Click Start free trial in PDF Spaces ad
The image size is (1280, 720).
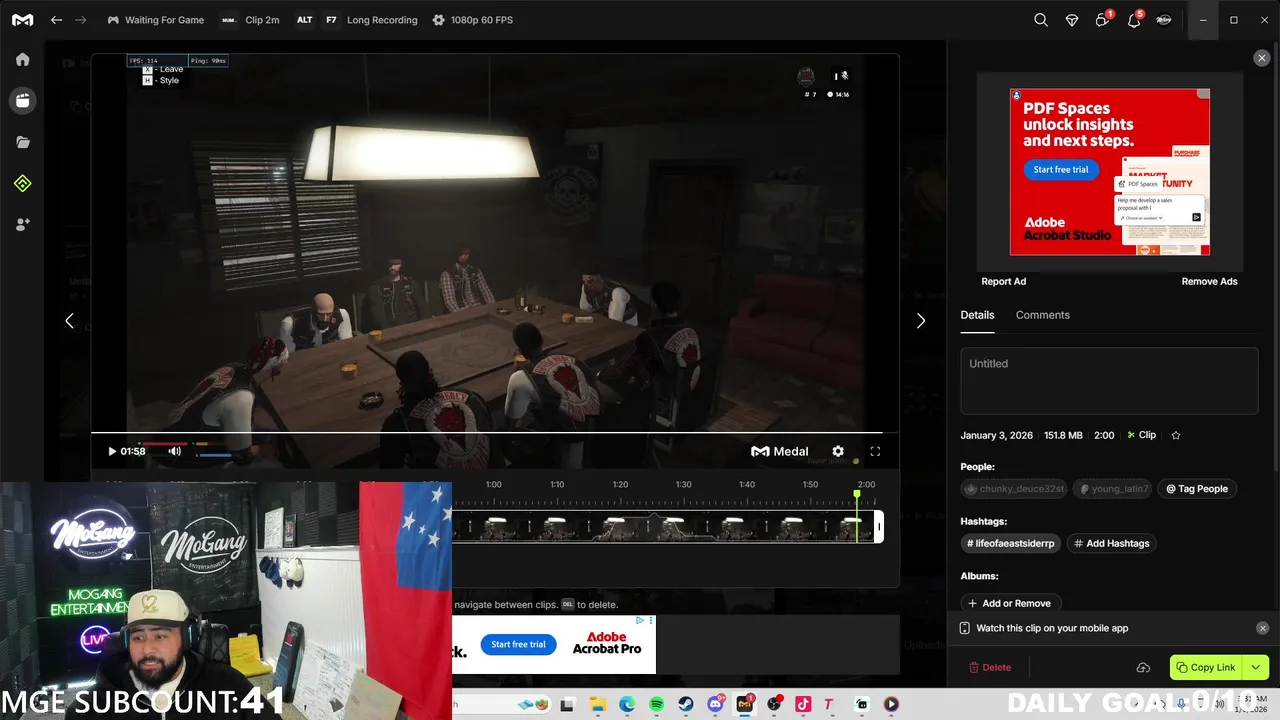pyautogui.click(x=1060, y=170)
